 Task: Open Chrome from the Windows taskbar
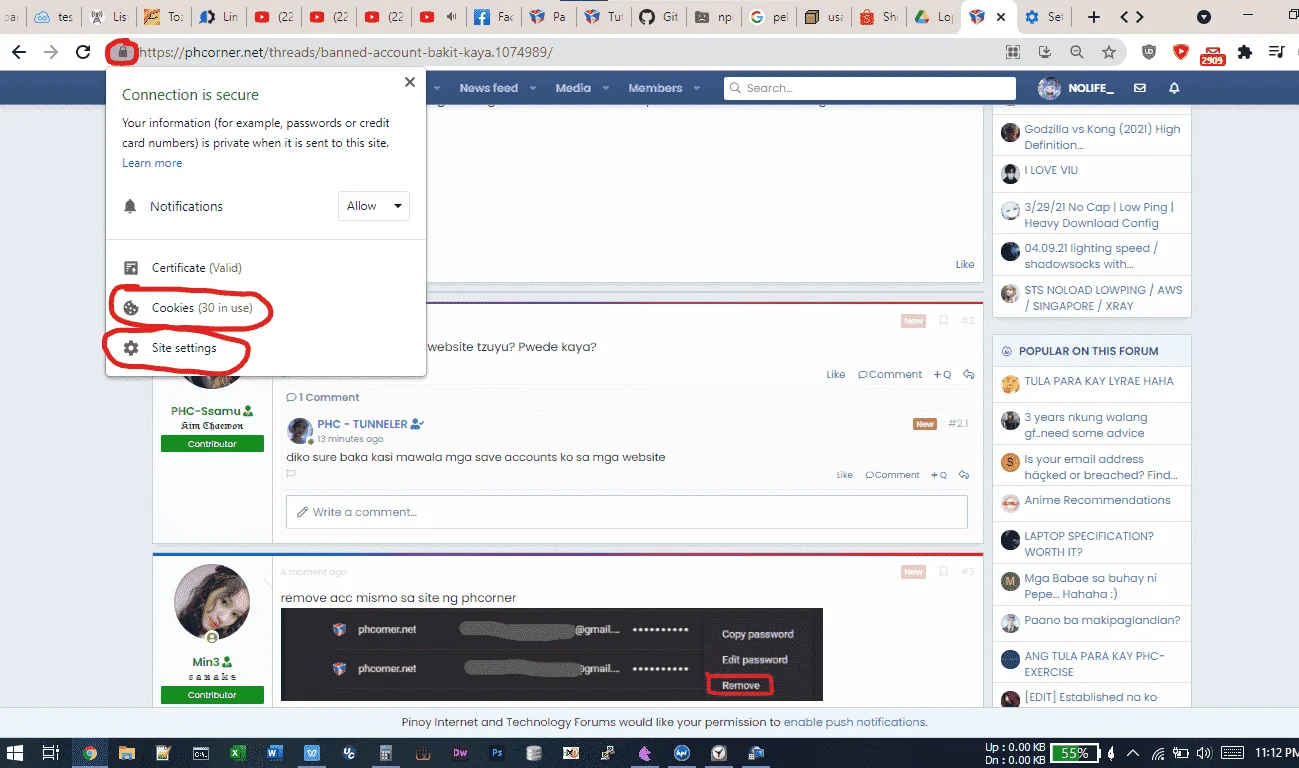(90, 753)
